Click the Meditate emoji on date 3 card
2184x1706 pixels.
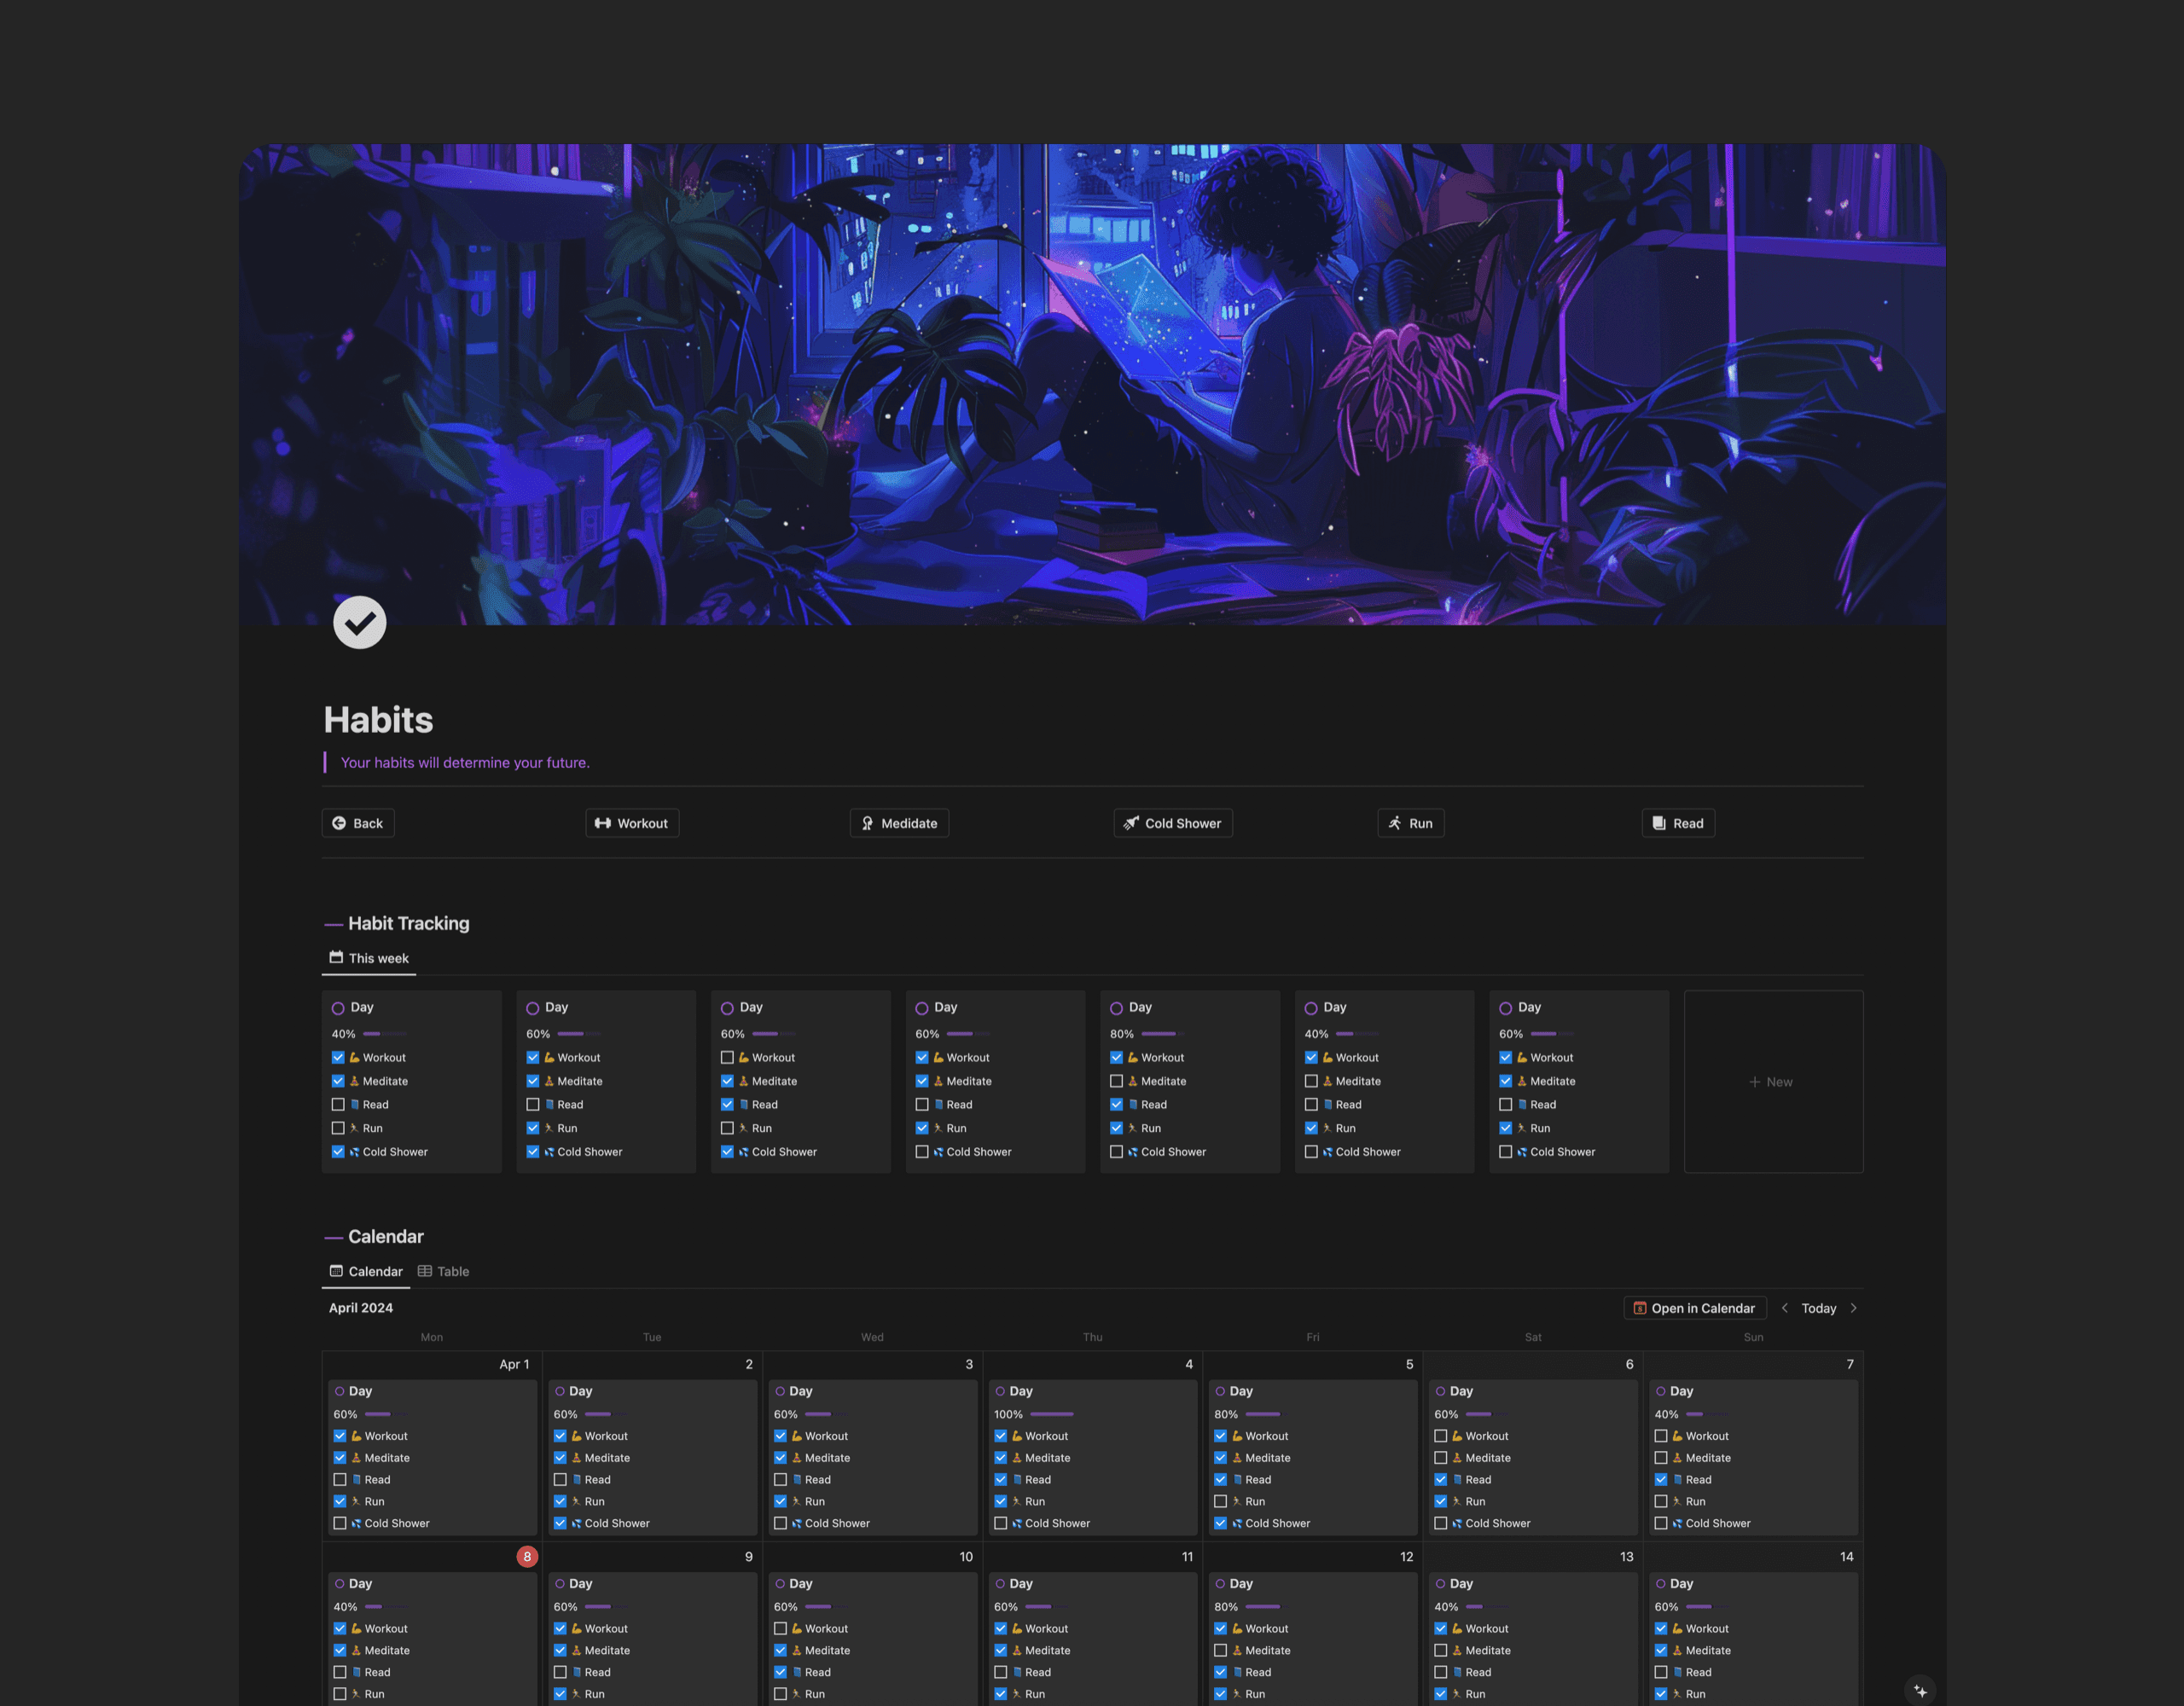coord(797,1458)
